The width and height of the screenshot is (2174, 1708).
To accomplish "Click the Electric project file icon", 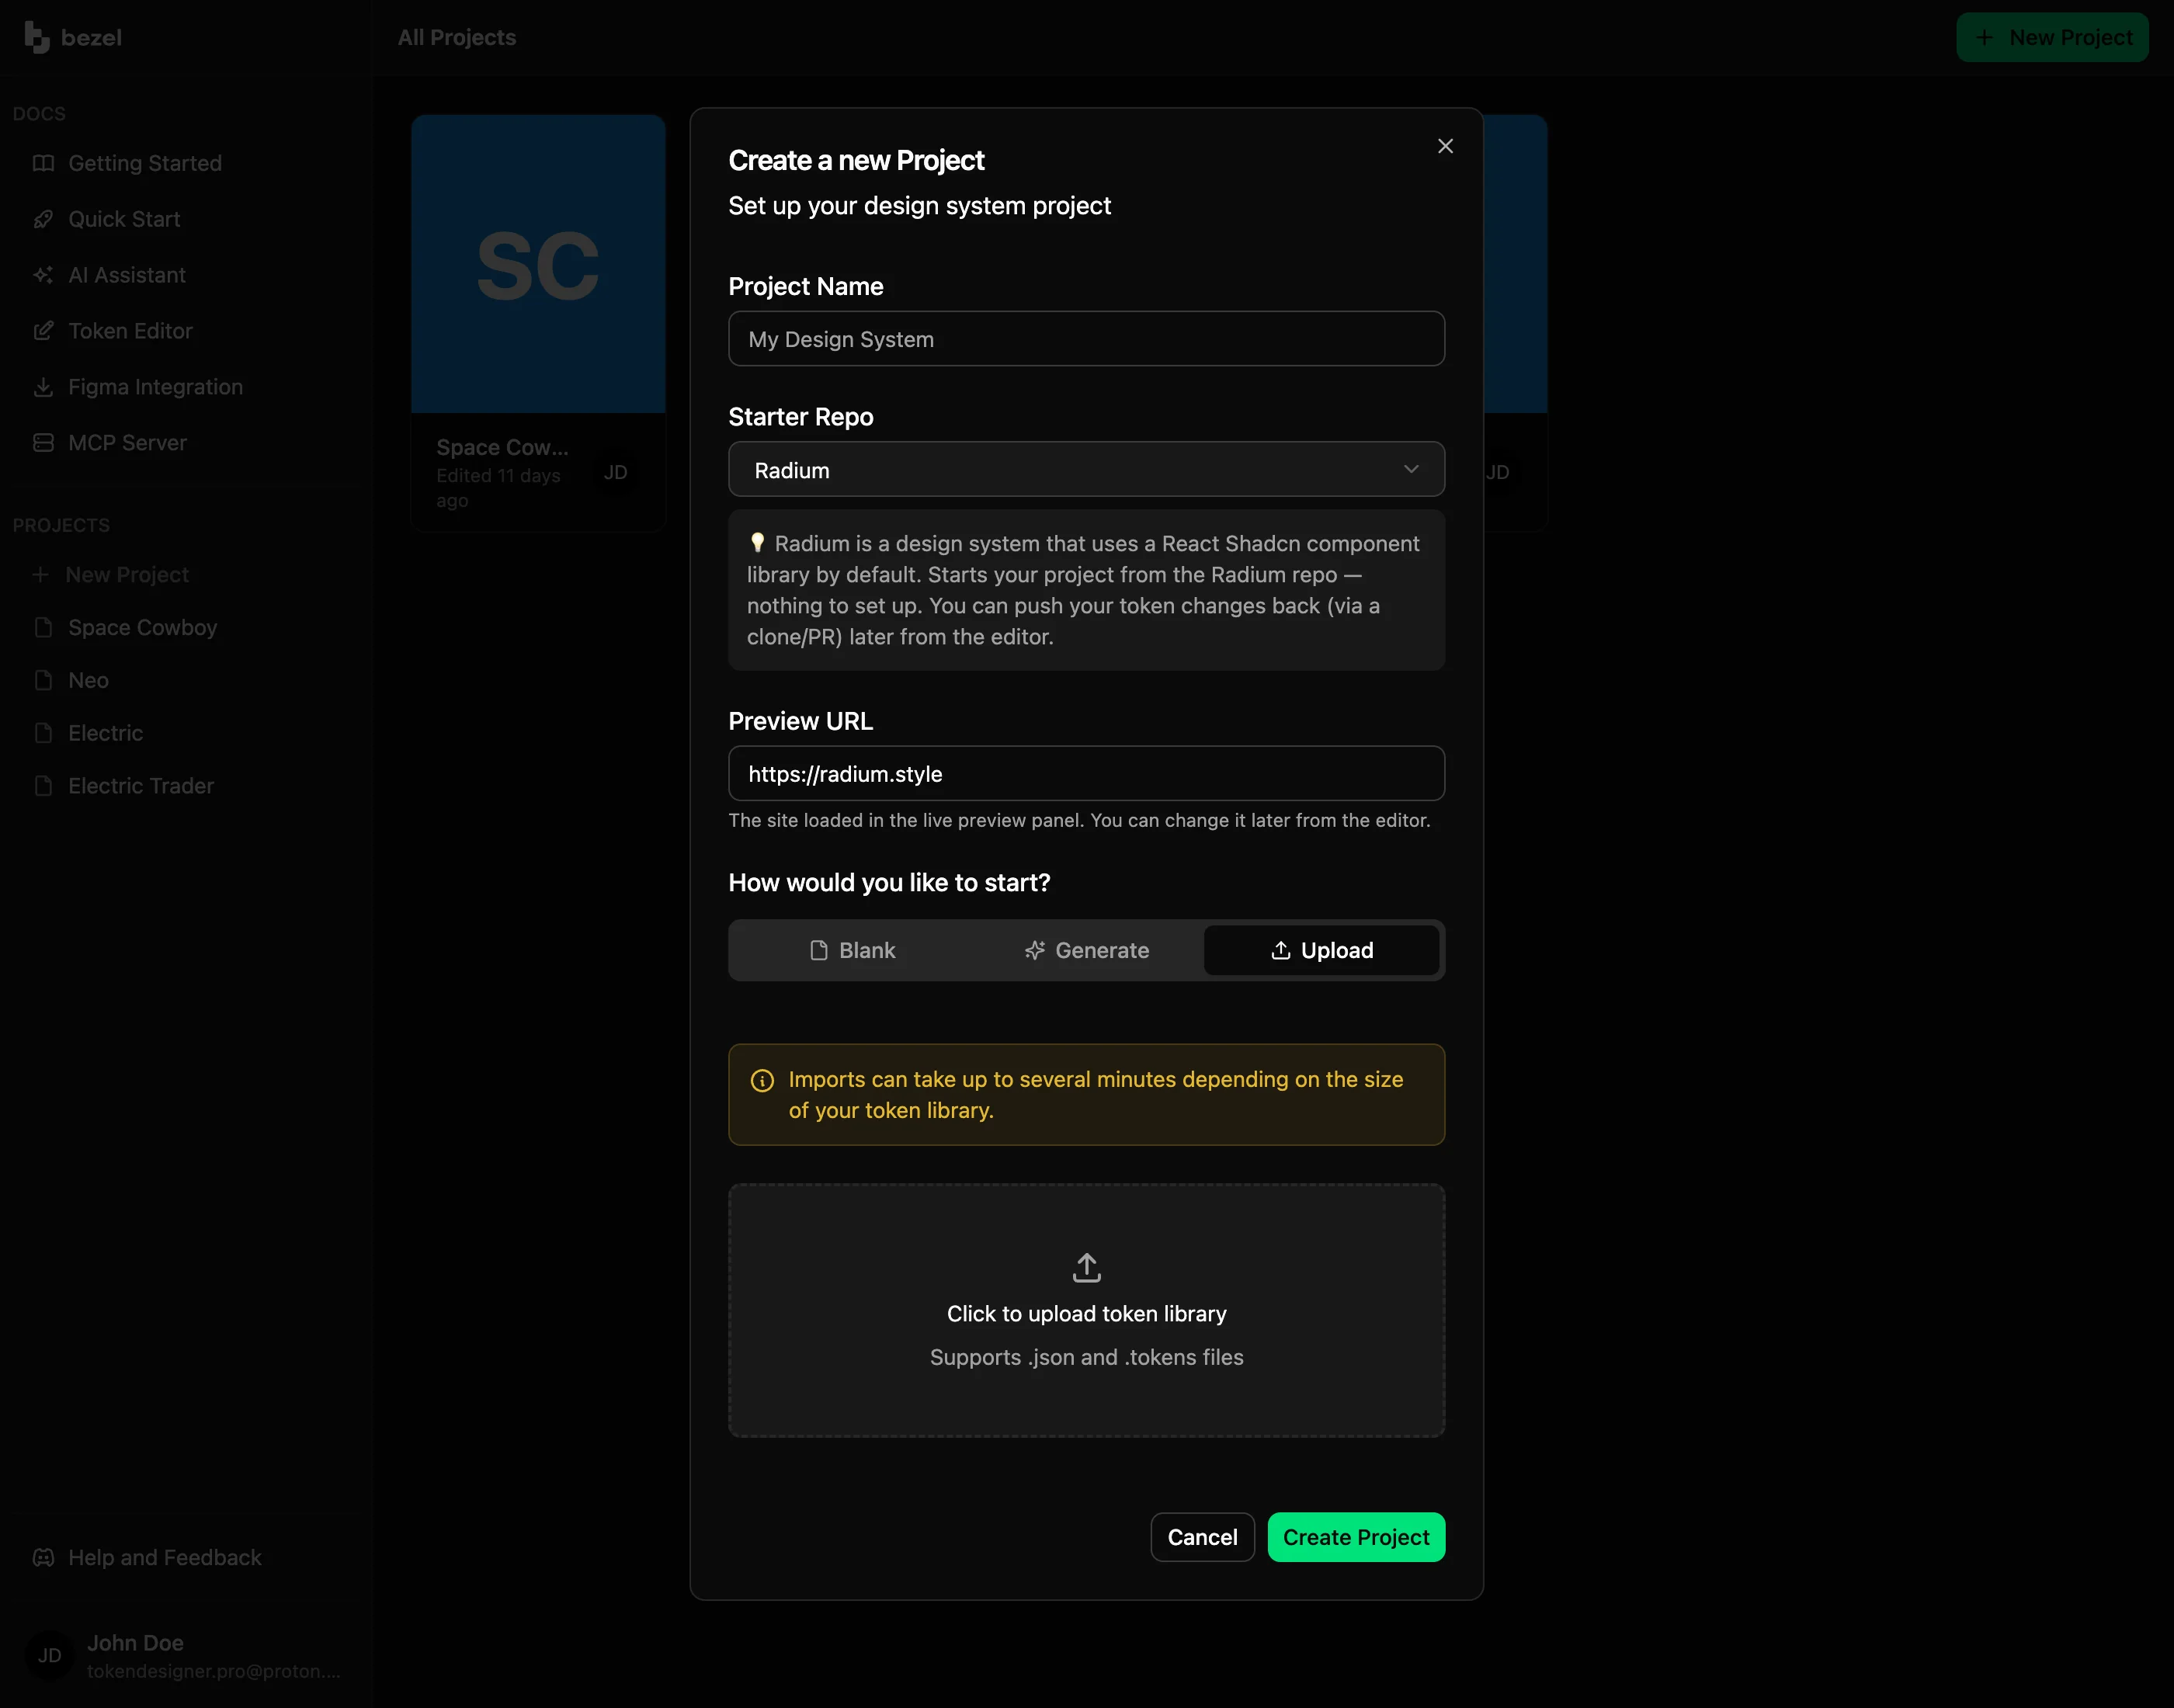I will pos(43,733).
